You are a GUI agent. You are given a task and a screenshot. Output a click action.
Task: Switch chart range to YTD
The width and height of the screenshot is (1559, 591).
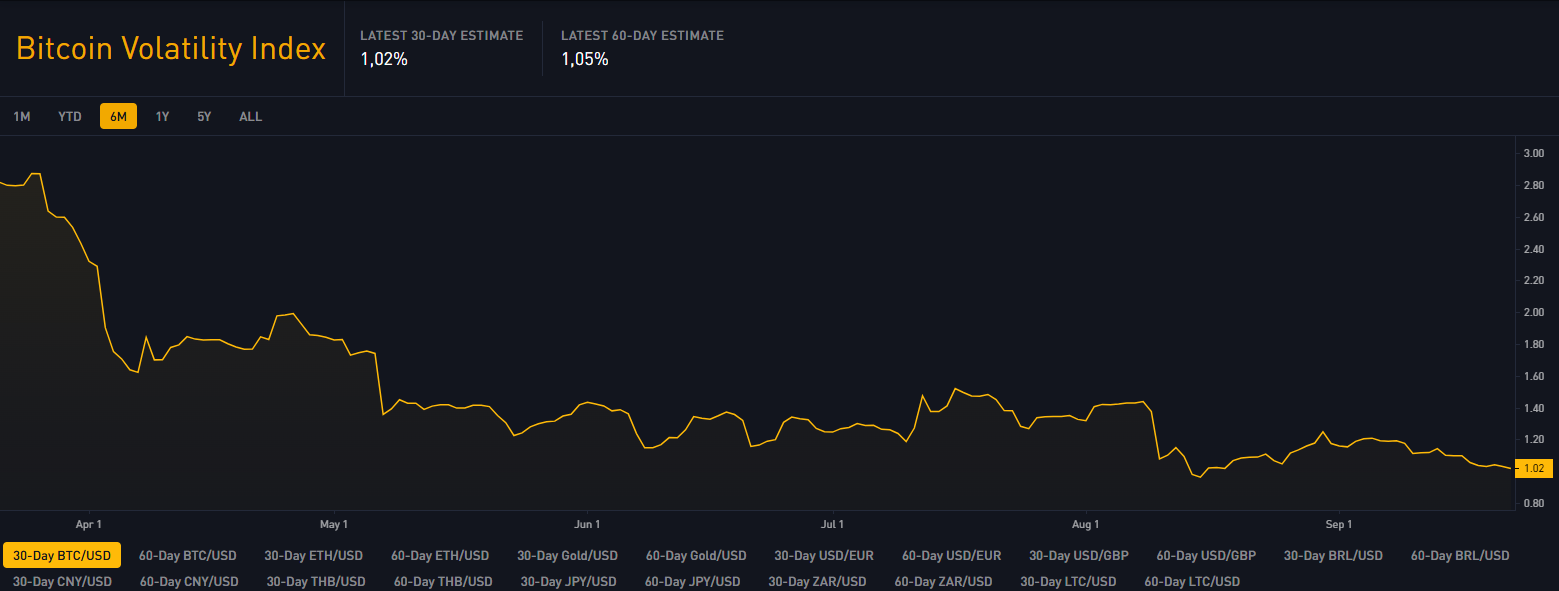[70, 117]
